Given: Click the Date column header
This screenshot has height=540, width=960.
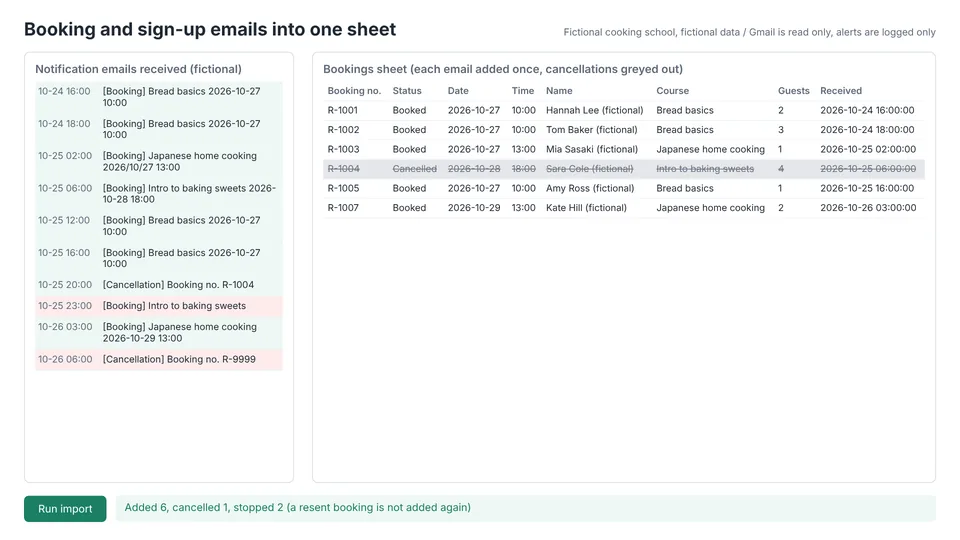Looking at the screenshot, I should [x=458, y=91].
